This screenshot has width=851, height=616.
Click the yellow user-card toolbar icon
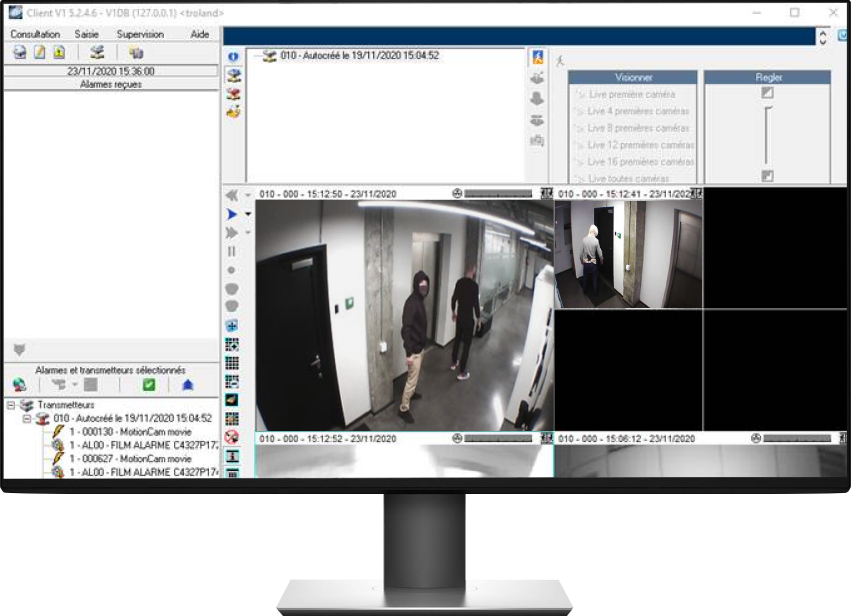tap(59, 52)
